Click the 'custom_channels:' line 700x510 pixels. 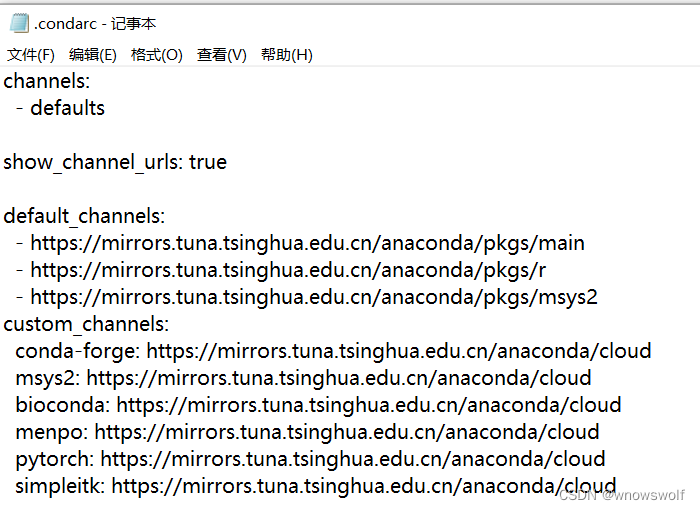click(86, 324)
